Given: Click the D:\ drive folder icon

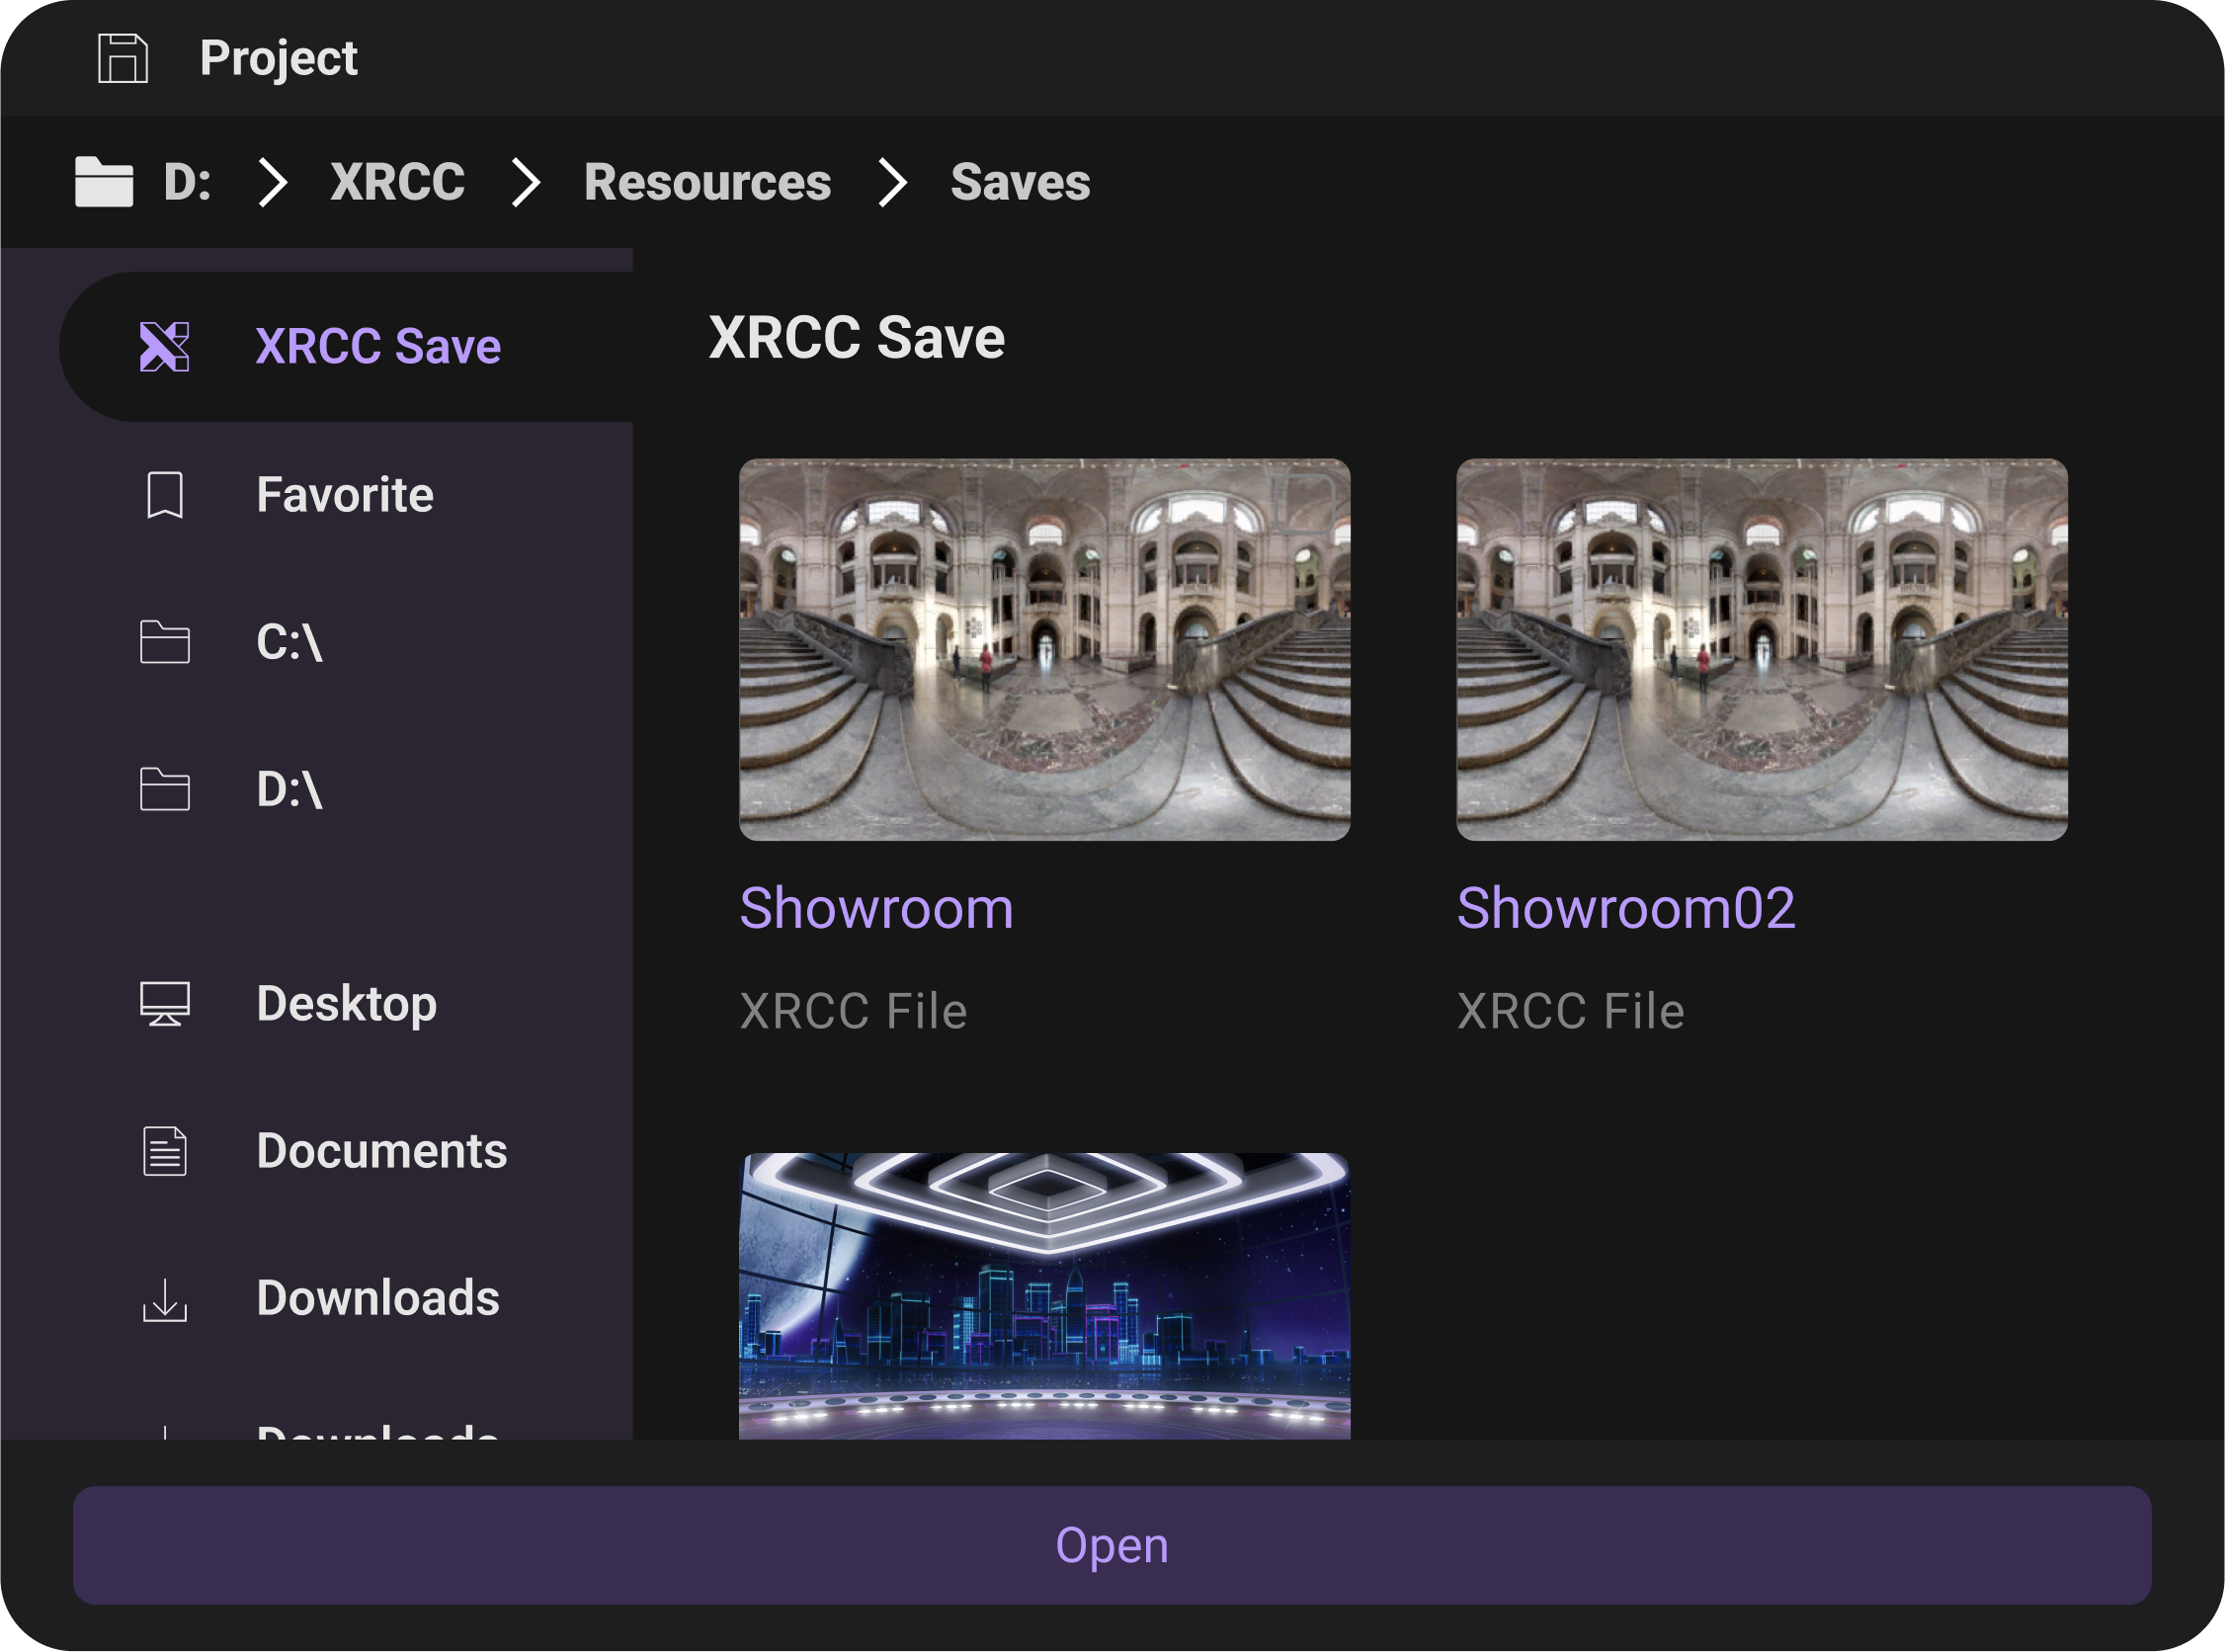Looking at the screenshot, I should tap(165, 789).
